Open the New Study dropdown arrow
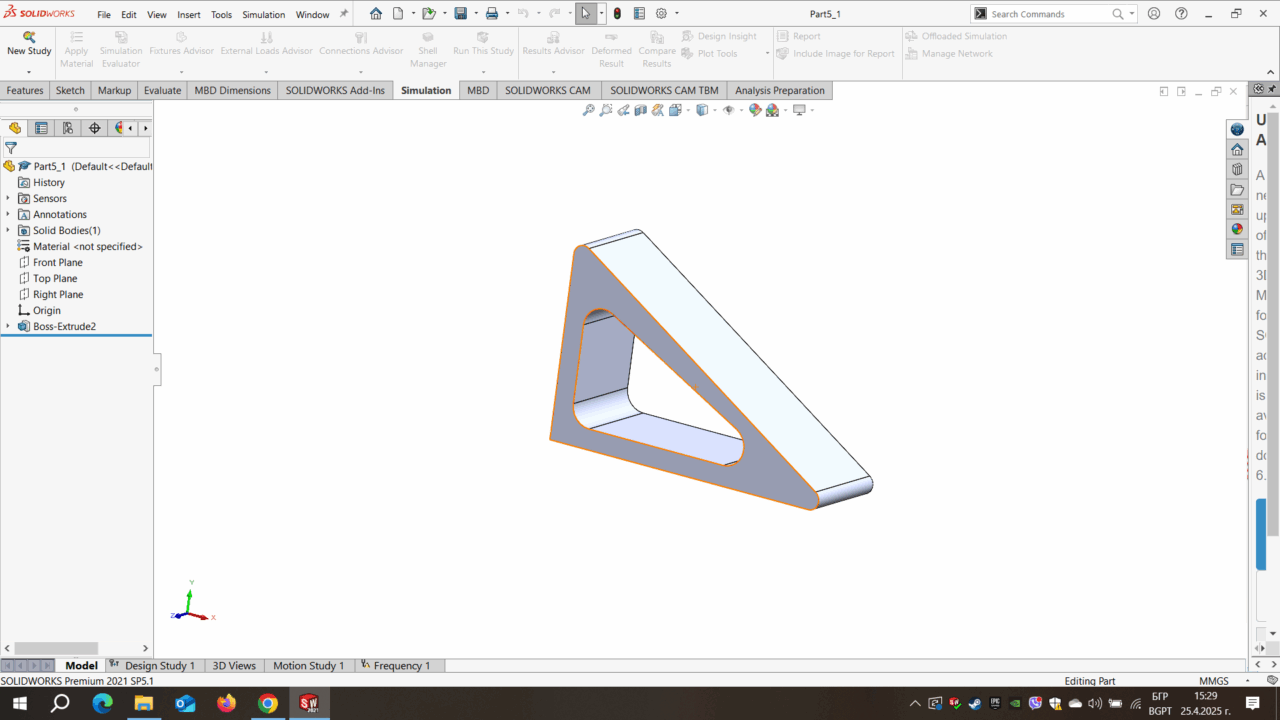Viewport: 1280px width, 720px height. [29, 72]
